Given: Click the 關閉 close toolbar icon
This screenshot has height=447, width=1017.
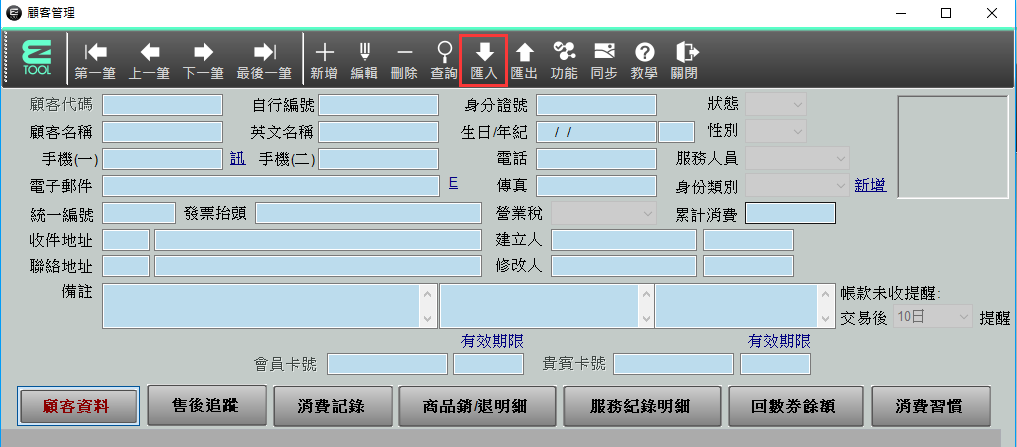Looking at the screenshot, I should [x=684, y=61].
